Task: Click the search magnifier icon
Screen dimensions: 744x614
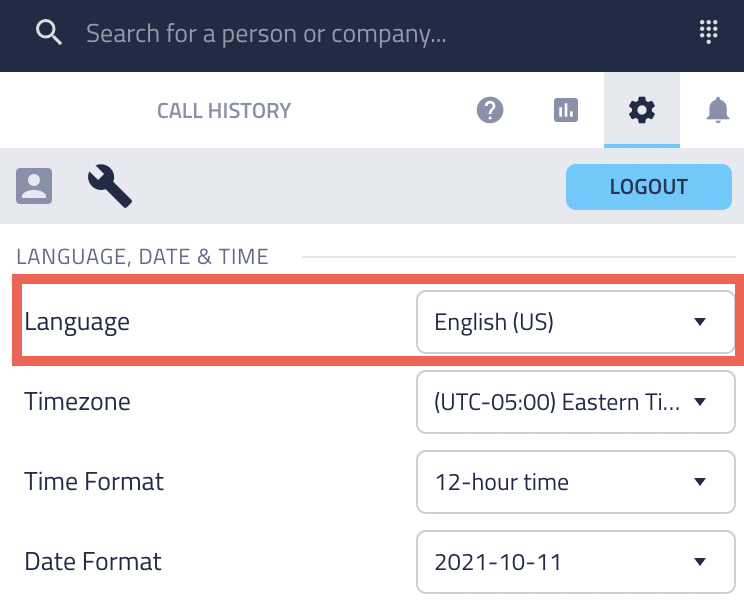Action: coord(49,33)
